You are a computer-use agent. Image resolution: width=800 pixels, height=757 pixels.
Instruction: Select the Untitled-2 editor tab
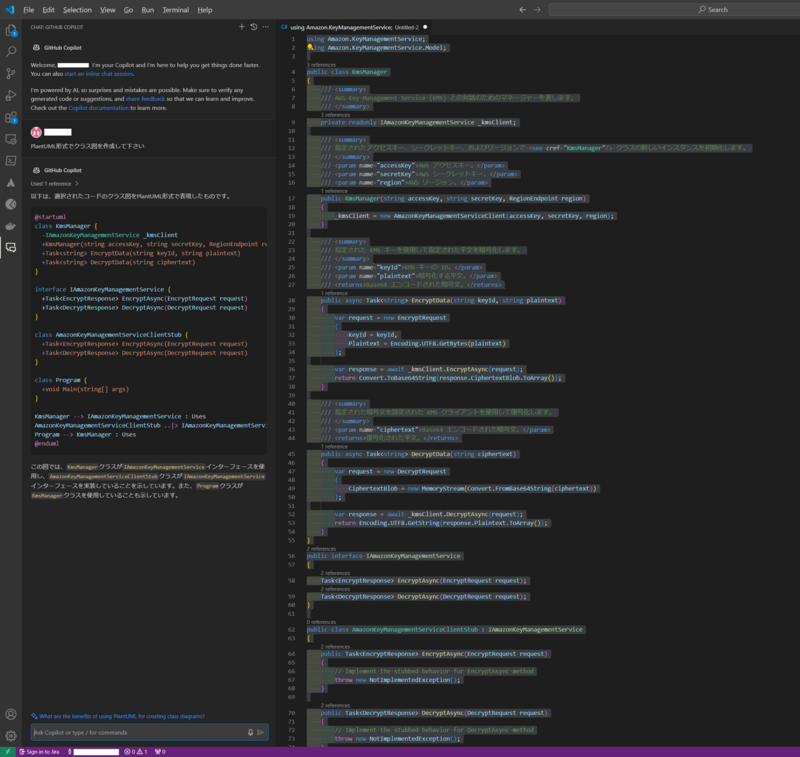click(354, 27)
